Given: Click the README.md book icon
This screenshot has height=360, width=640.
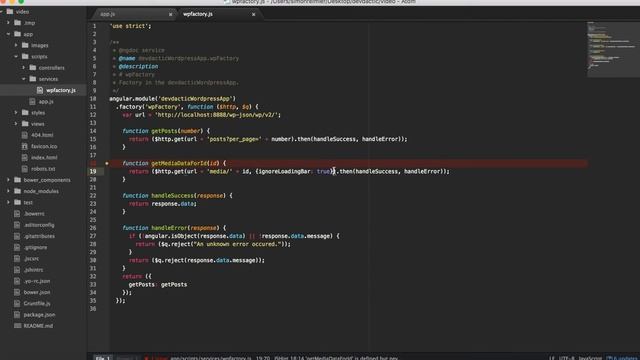Looking at the screenshot, I should click(x=18, y=326).
